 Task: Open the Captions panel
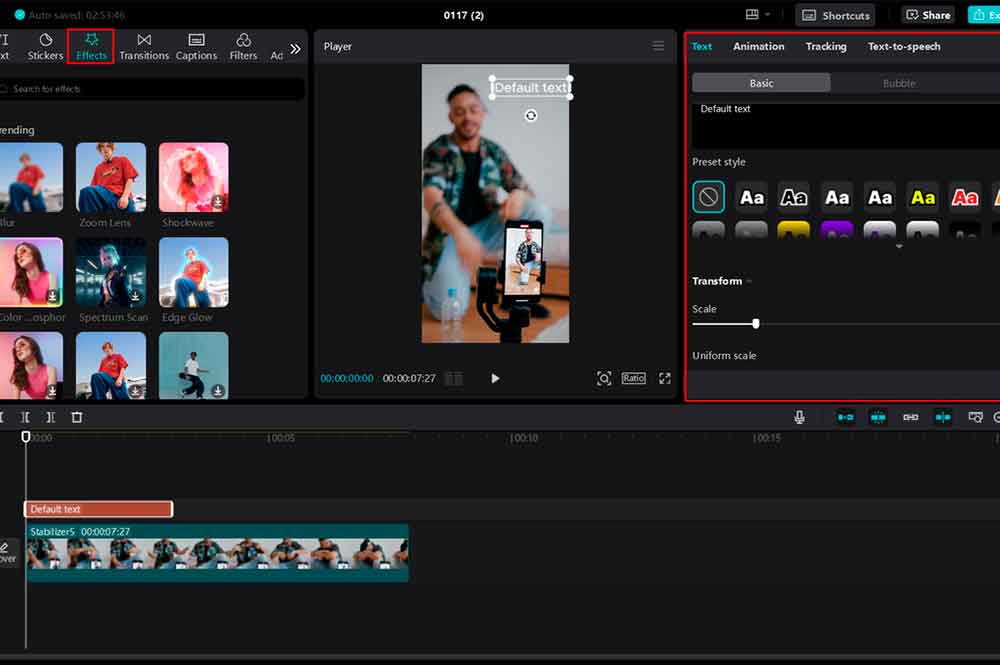click(x=196, y=47)
